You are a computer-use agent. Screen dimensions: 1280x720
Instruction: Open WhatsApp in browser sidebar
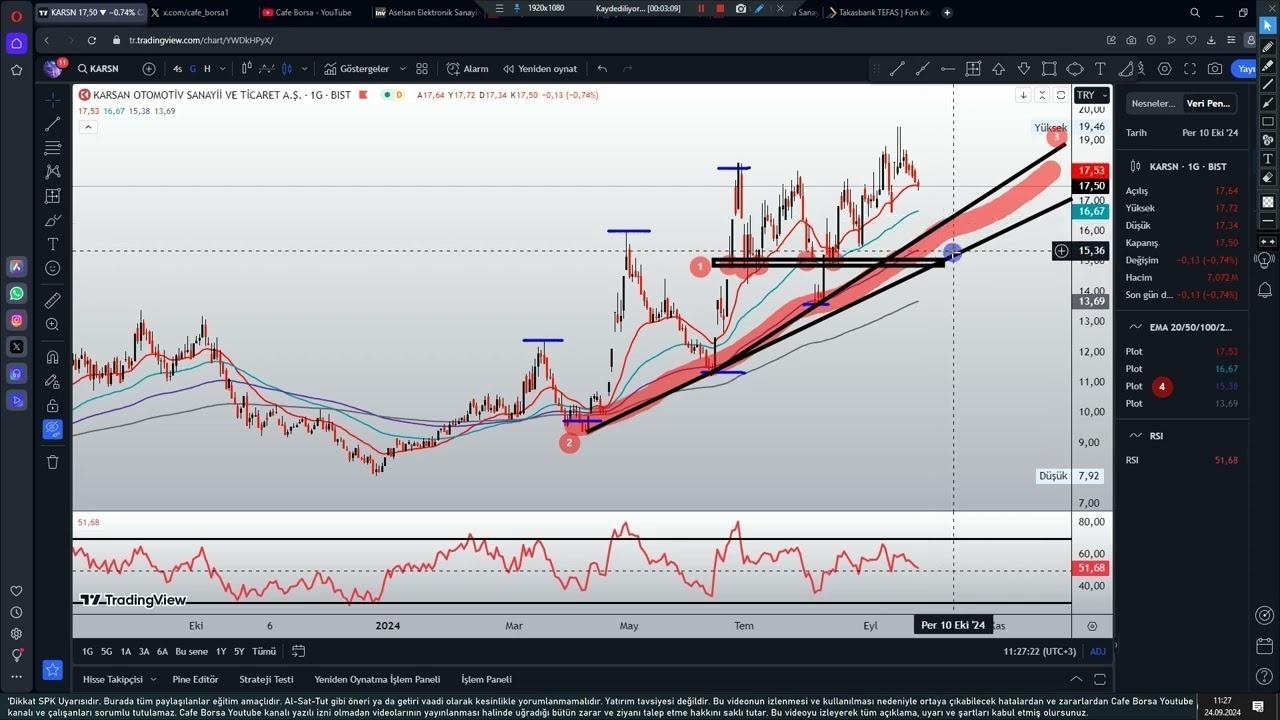(x=16, y=293)
